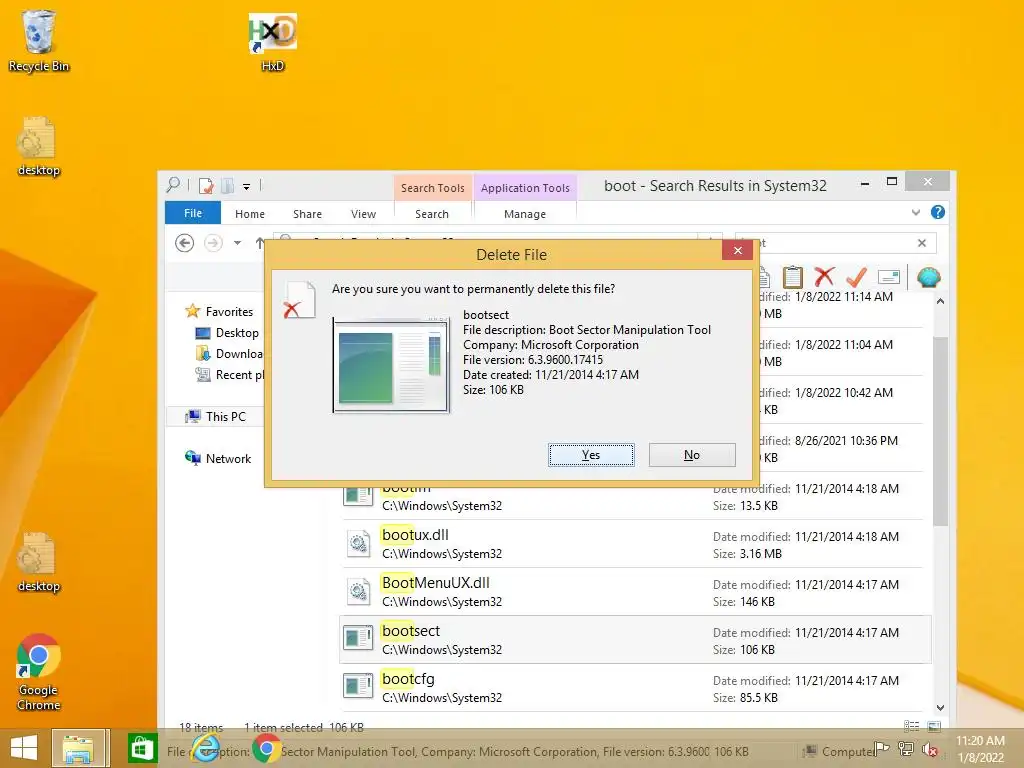
Task: Switch to the Home ribbon tab
Action: click(x=250, y=214)
